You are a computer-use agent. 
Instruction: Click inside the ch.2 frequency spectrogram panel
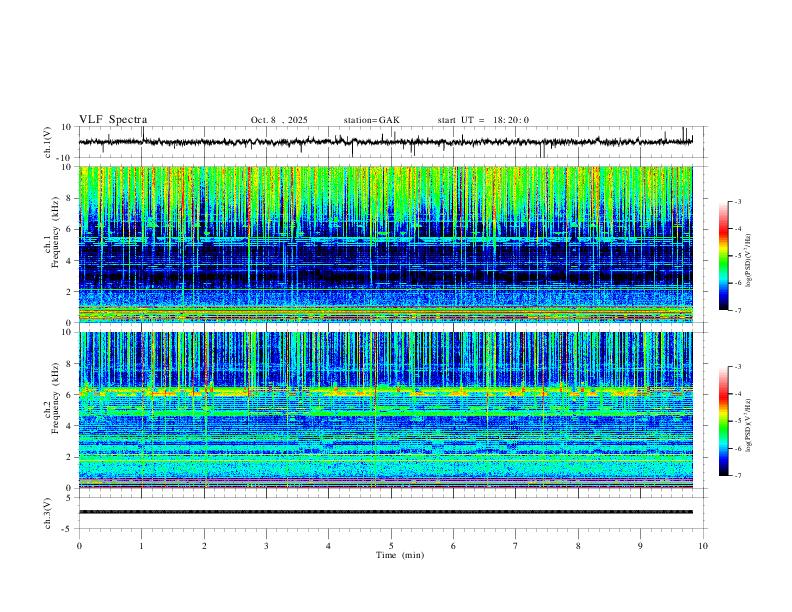386,410
